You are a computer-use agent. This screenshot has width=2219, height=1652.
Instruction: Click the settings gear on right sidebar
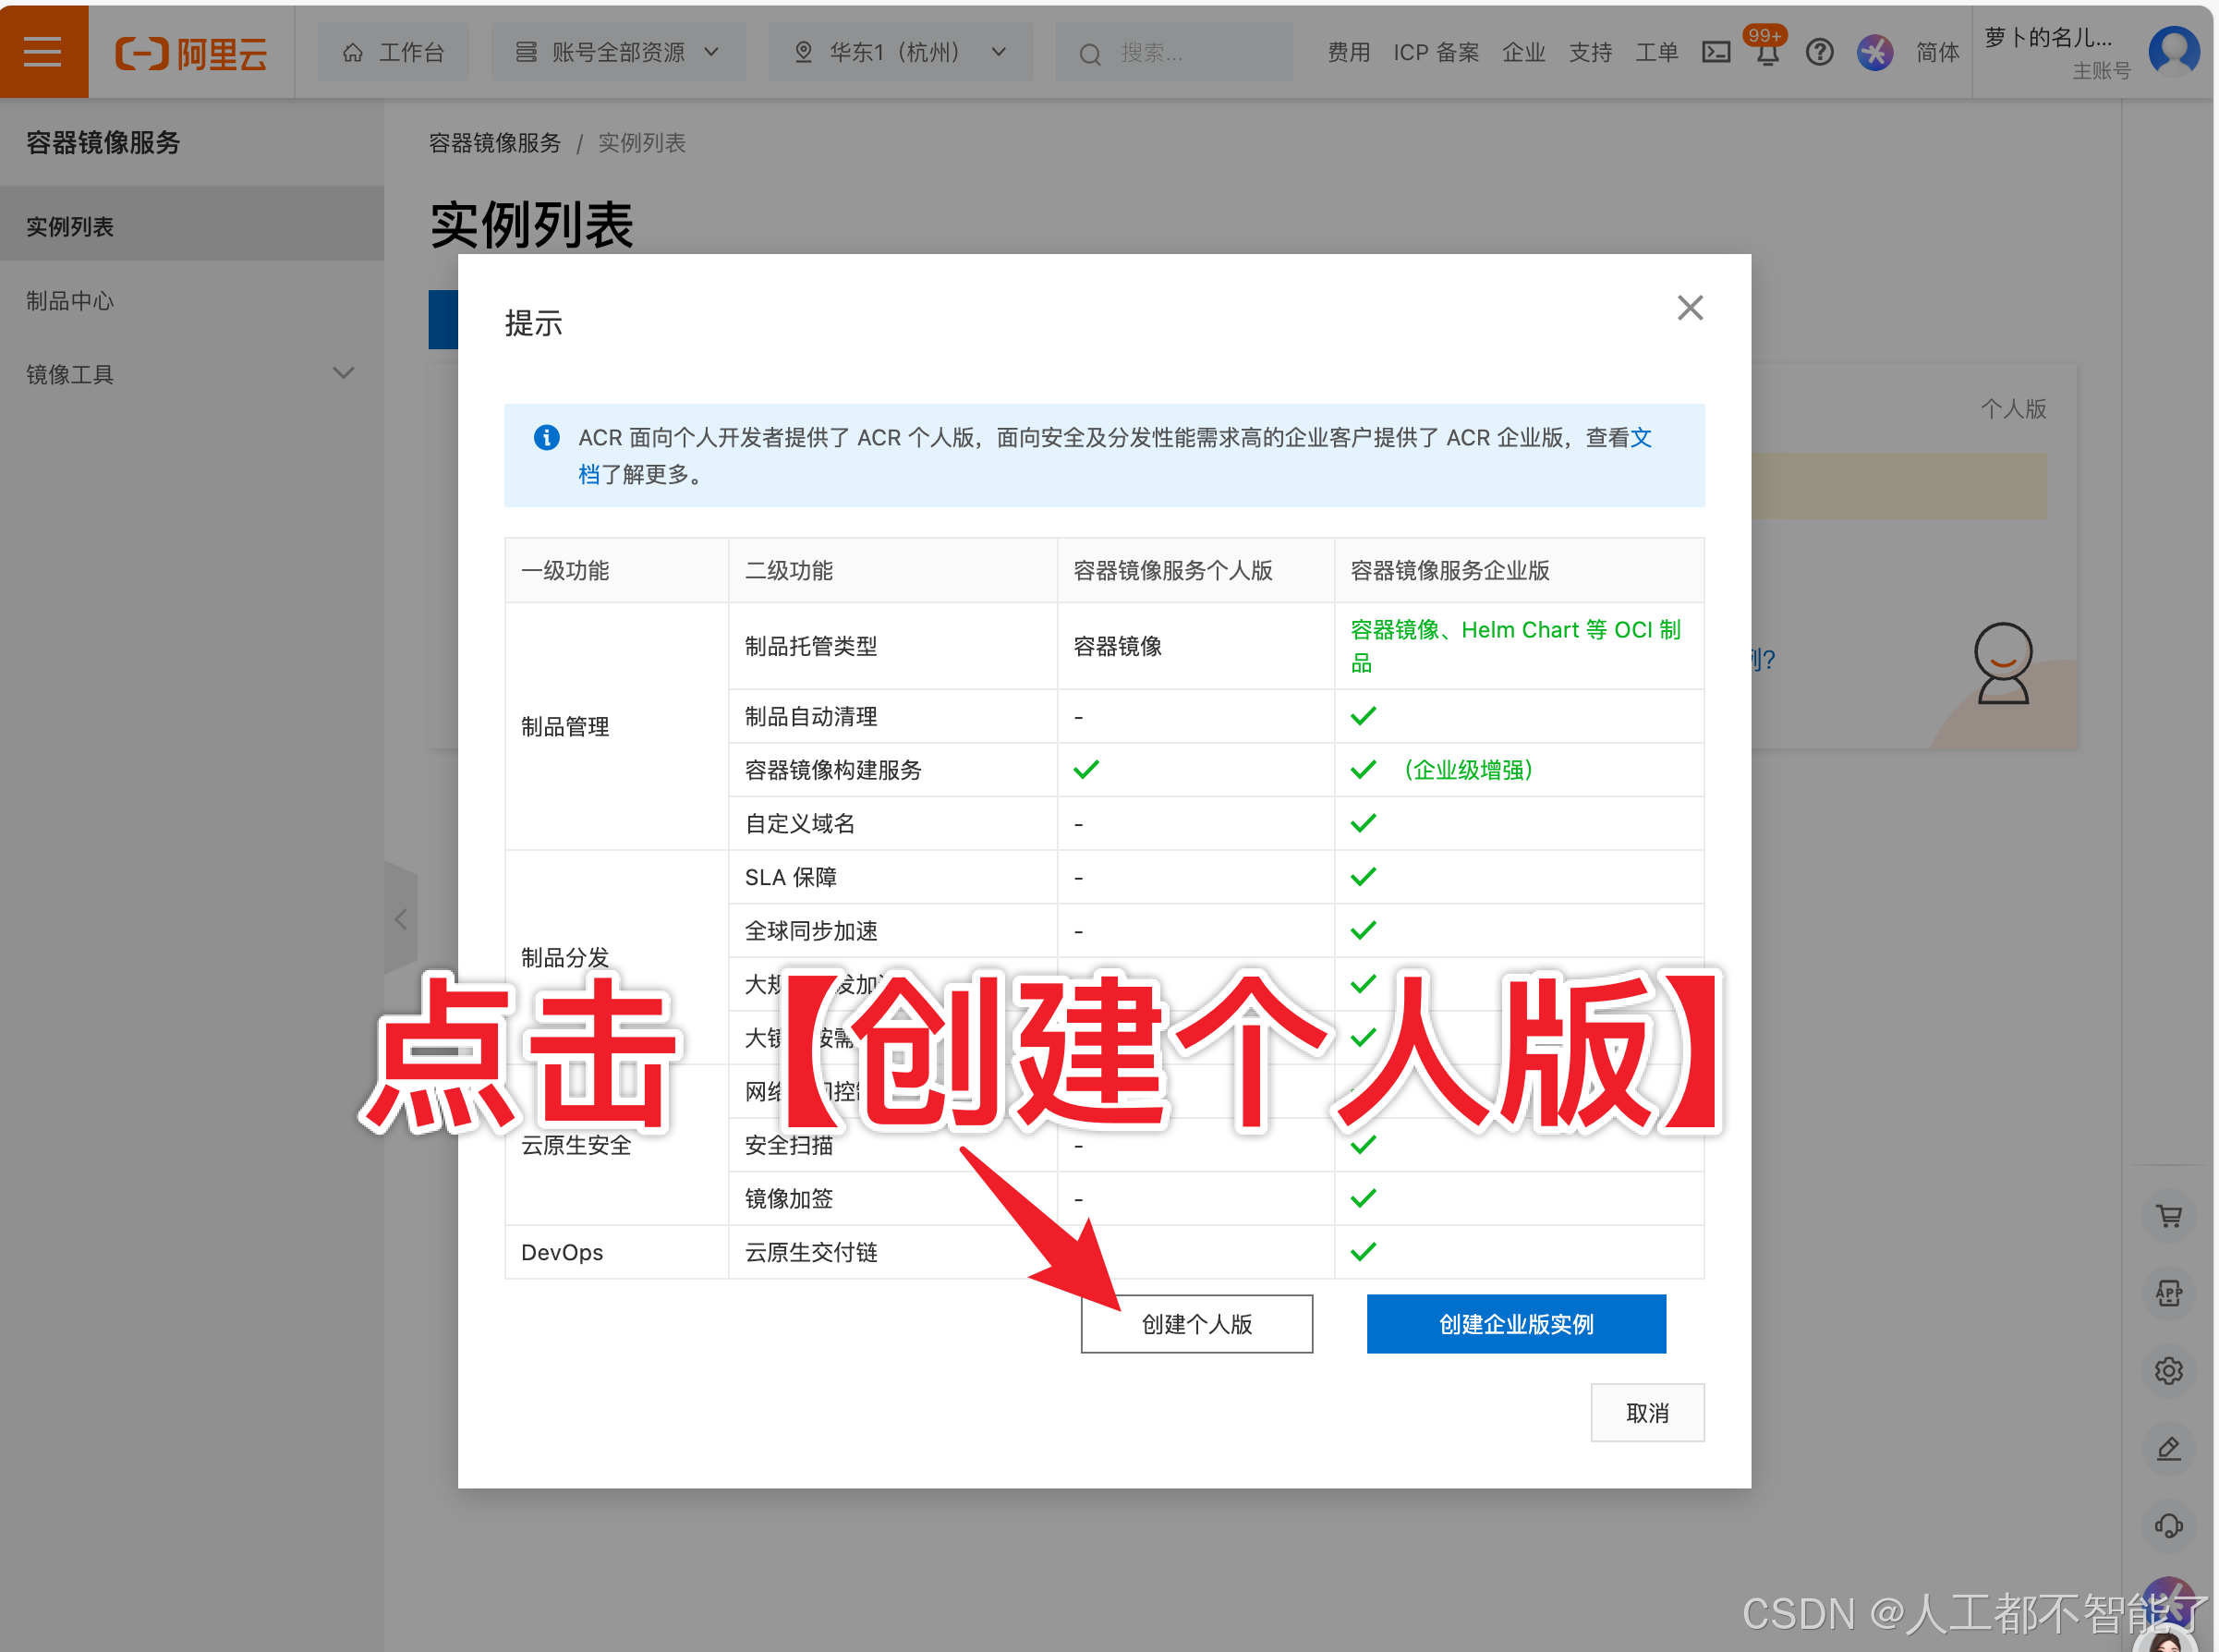(2169, 1371)
